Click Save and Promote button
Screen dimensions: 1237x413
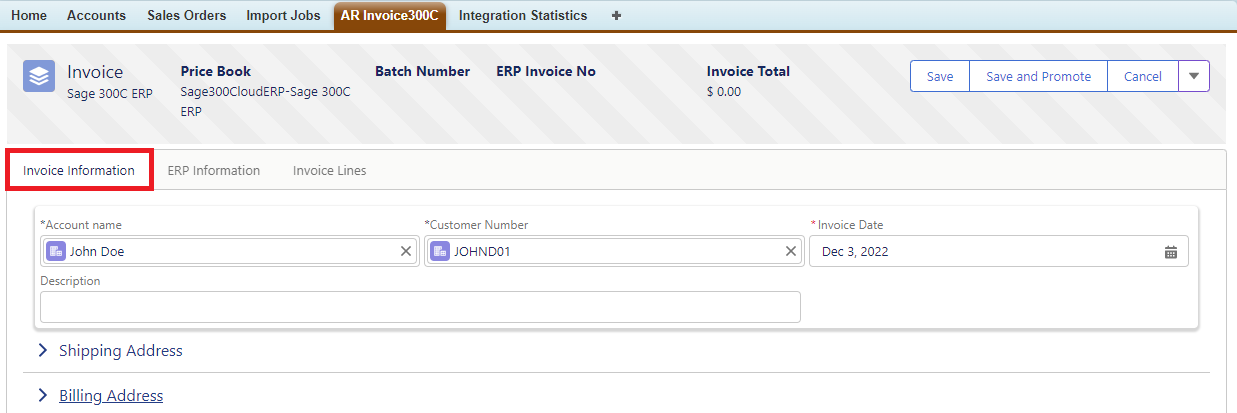pos(1038,76)
